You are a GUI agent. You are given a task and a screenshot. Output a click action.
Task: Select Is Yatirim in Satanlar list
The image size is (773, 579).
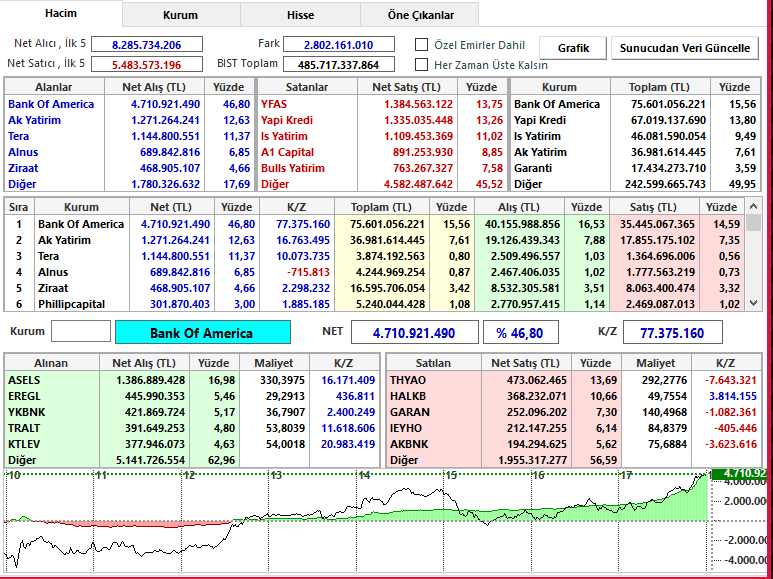[x=284, y=136]
